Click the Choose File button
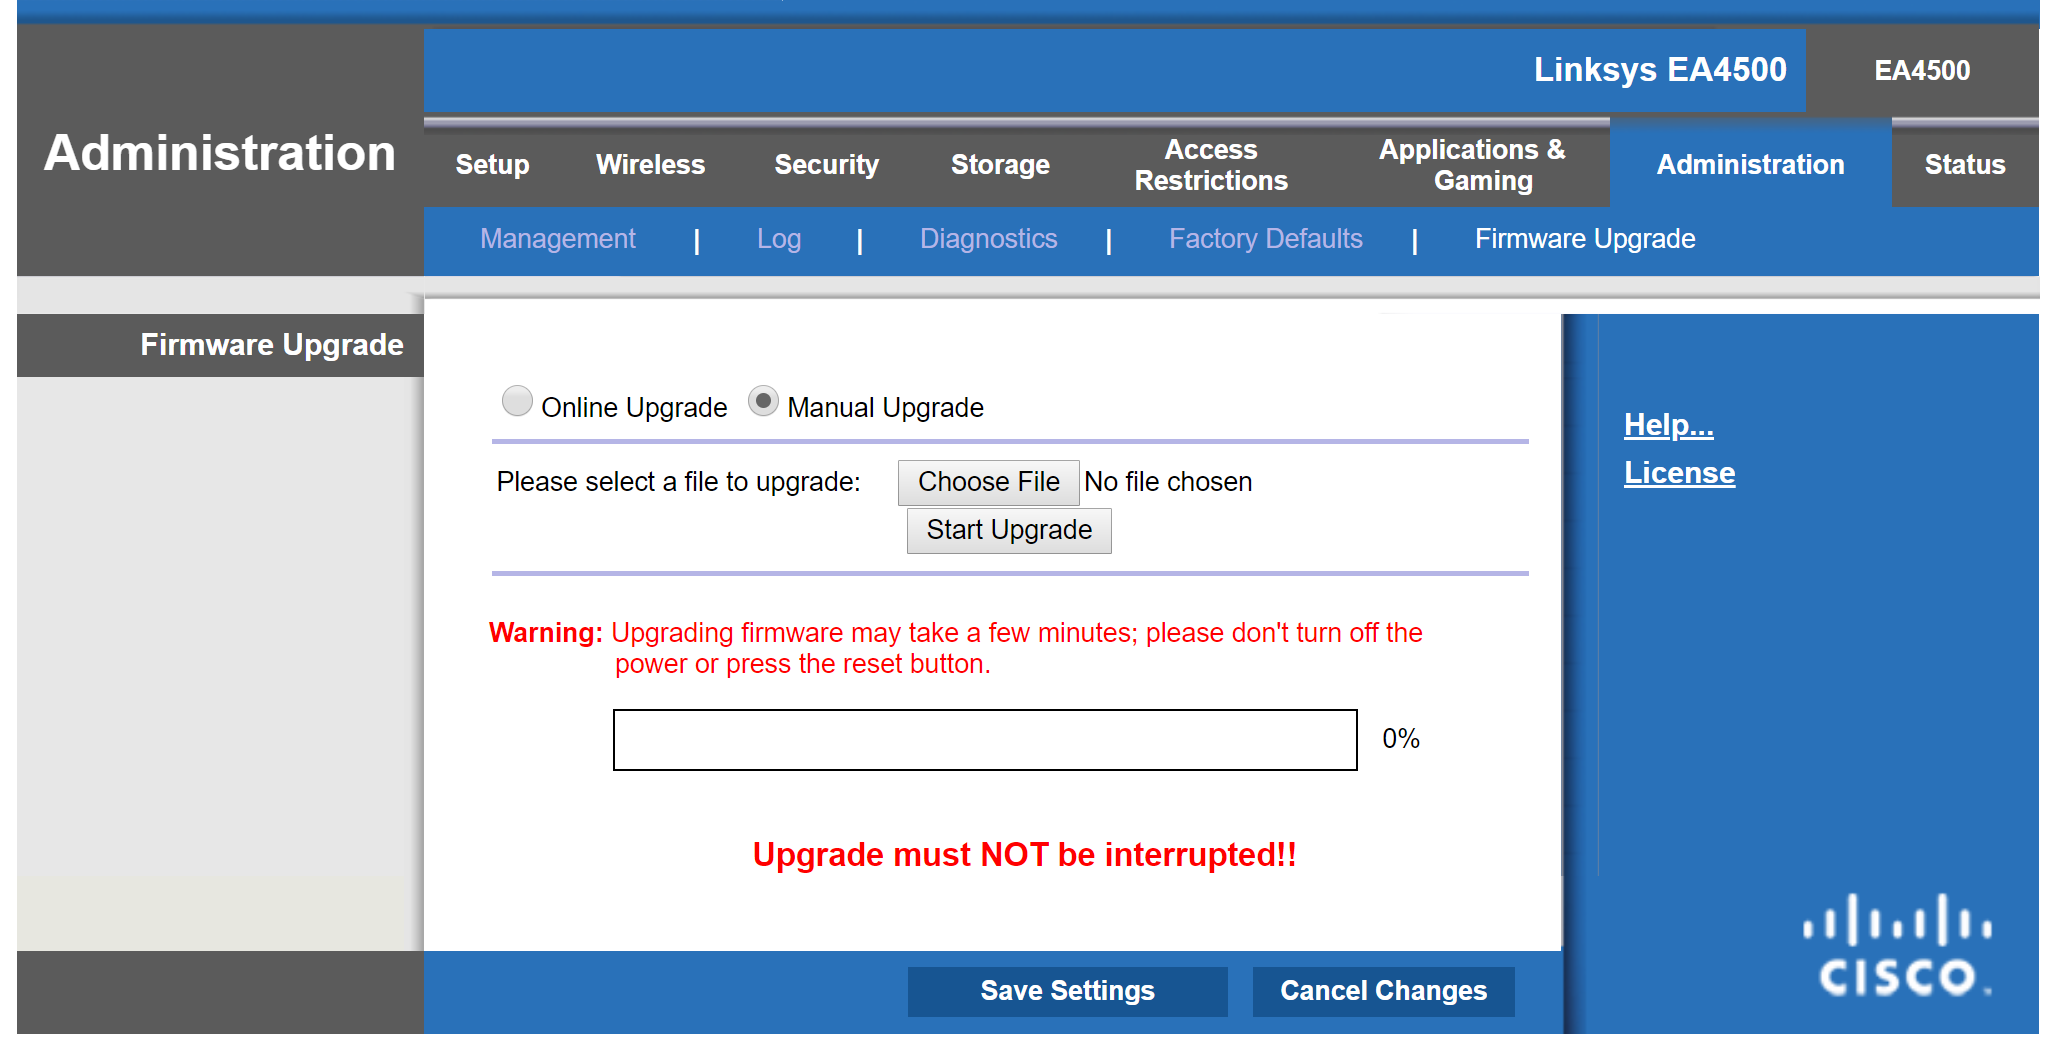2053x1045 pixels. [988, 482]
